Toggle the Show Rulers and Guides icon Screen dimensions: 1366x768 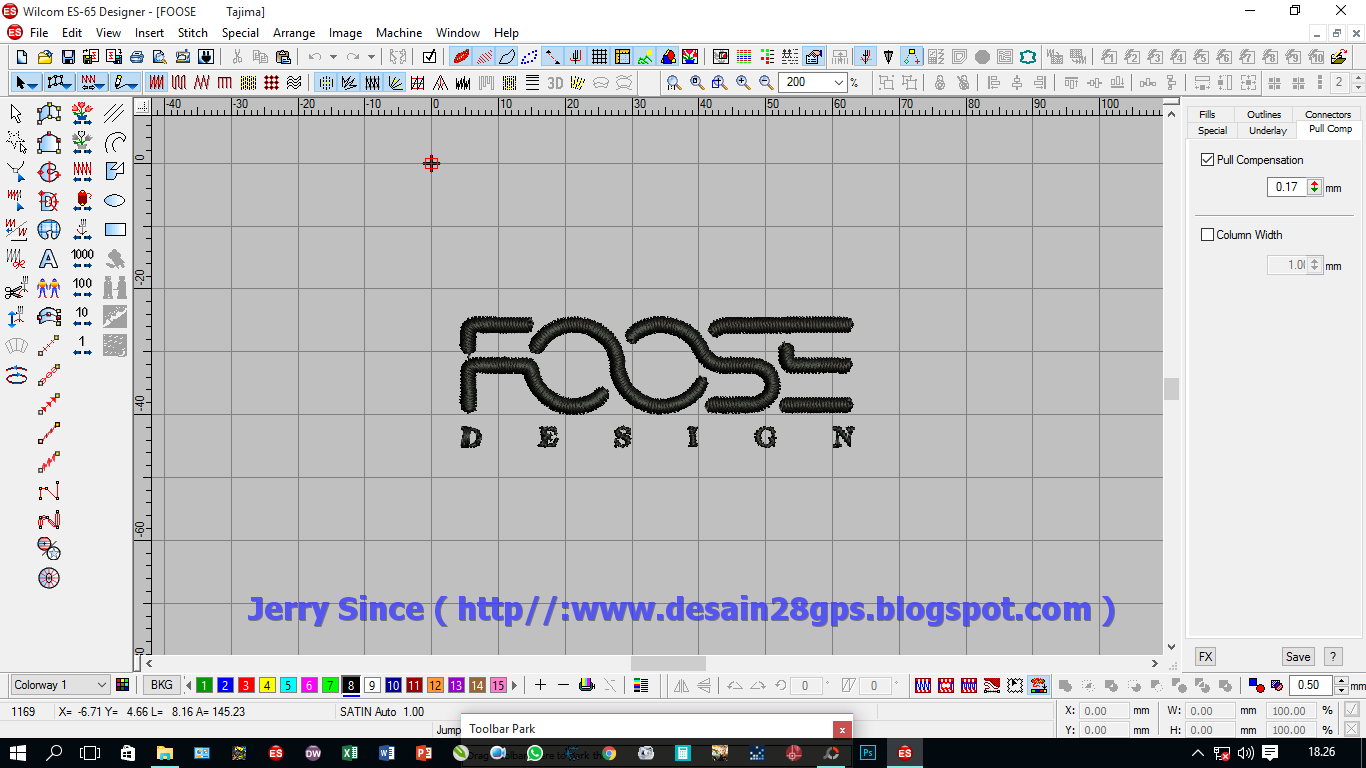pos(622,57)
